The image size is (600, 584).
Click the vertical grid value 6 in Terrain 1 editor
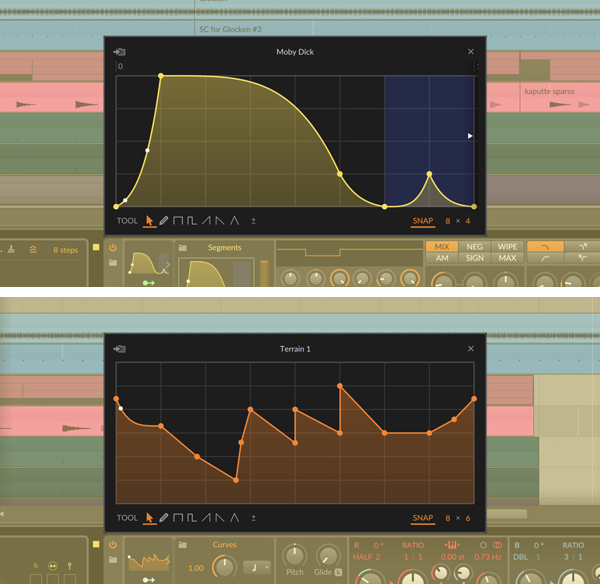[468, 518]
